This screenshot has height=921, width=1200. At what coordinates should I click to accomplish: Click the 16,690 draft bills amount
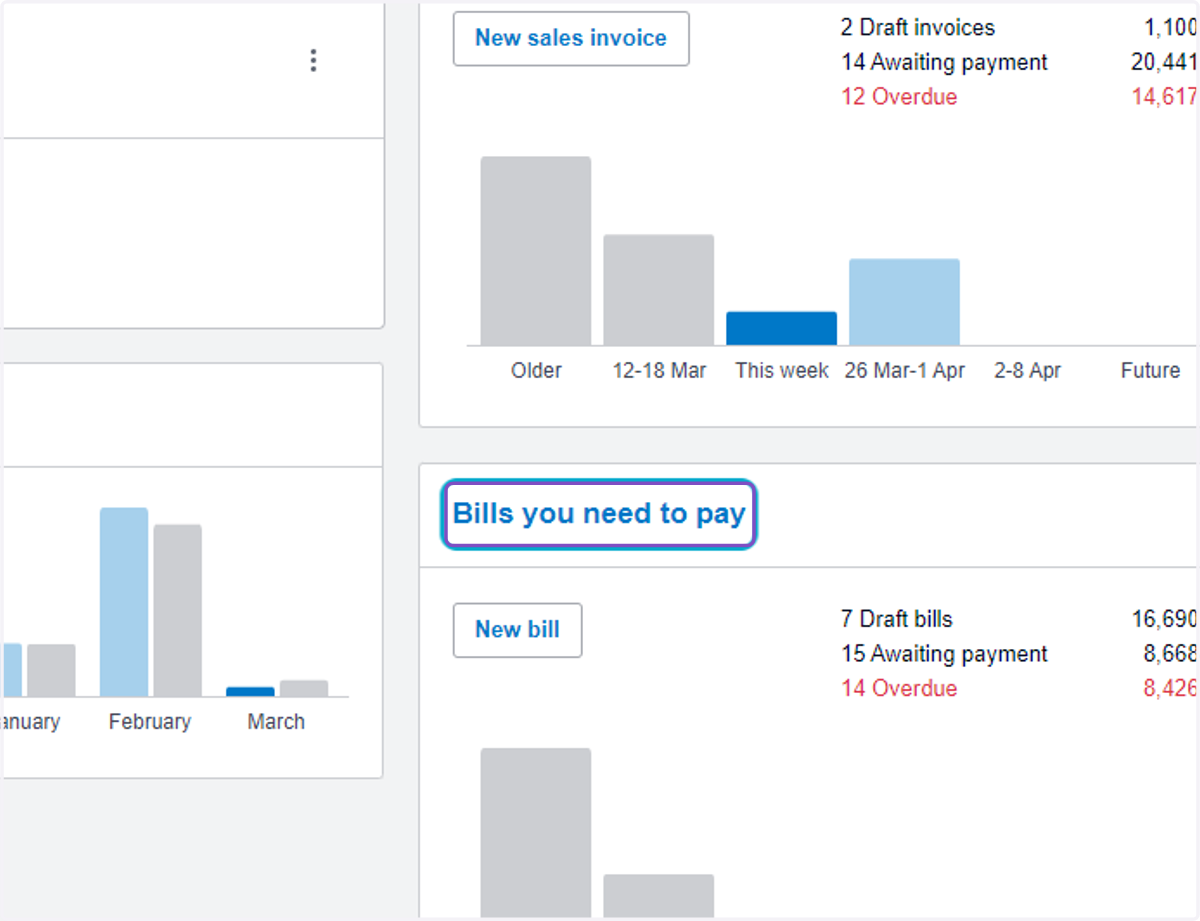pos(1164,619)
